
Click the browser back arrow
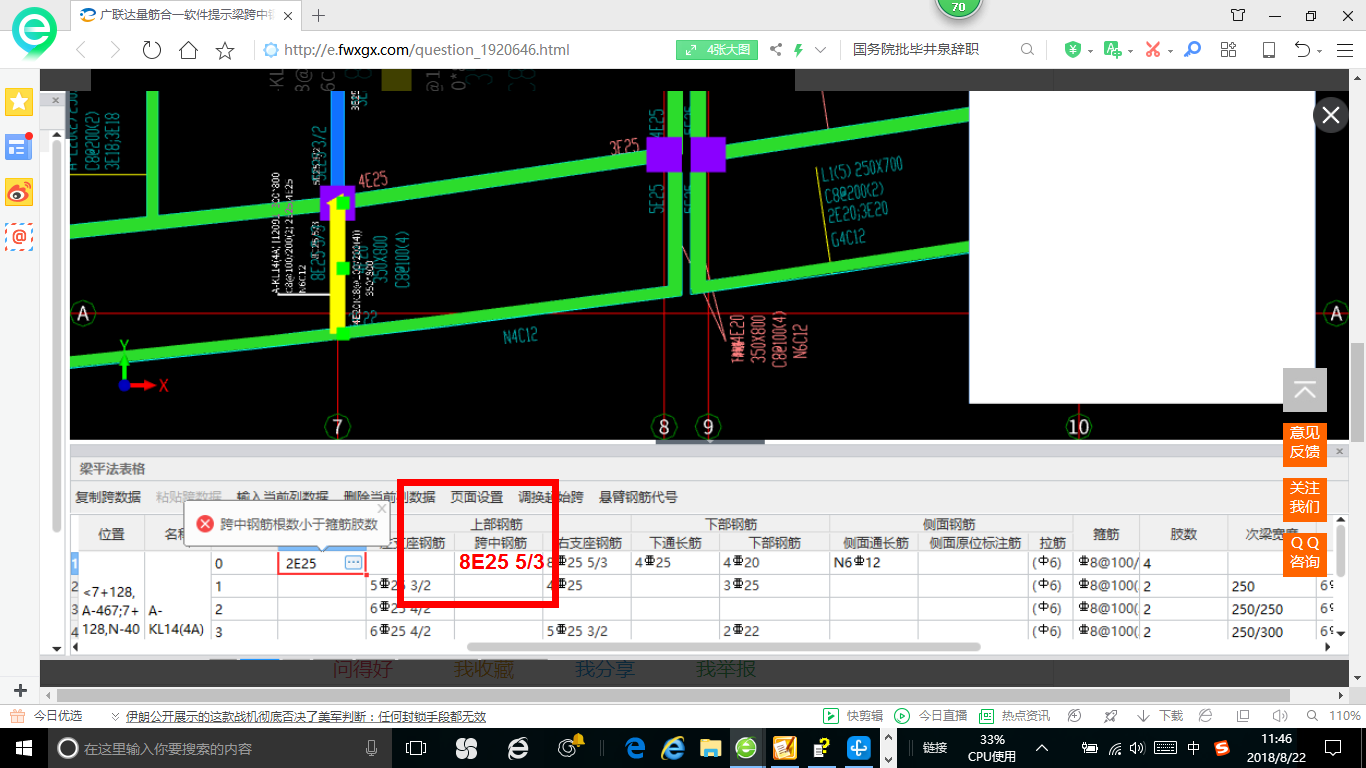pos(81,50)
